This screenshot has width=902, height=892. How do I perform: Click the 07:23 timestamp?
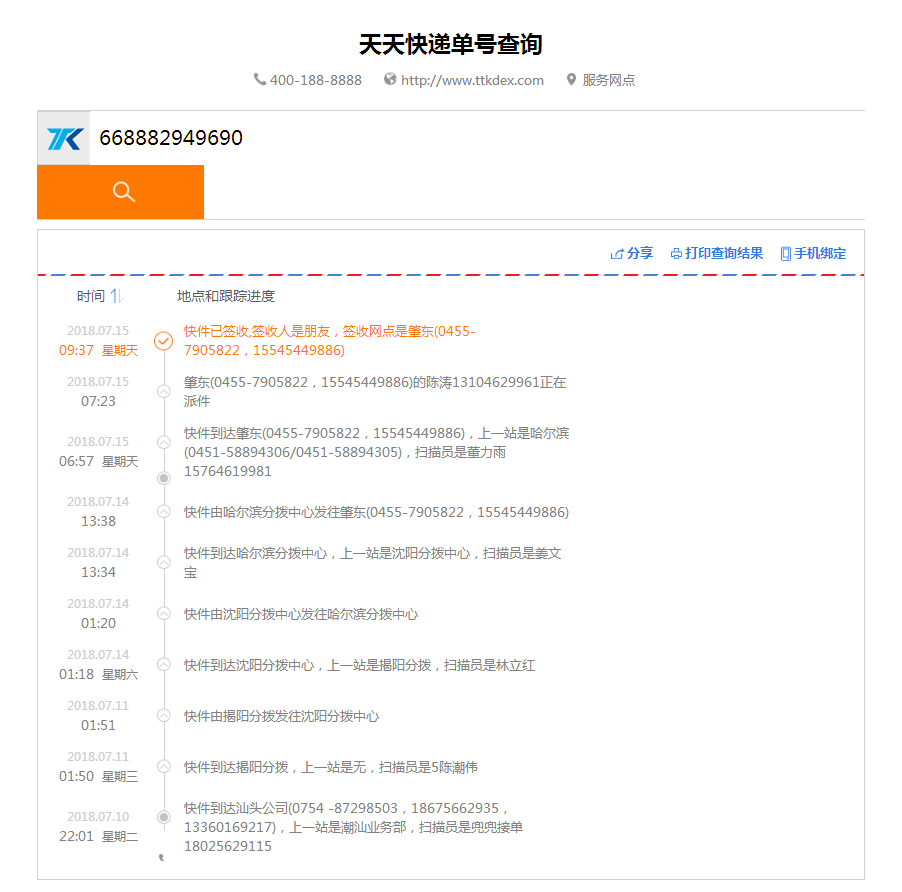[x=98, y=401]
